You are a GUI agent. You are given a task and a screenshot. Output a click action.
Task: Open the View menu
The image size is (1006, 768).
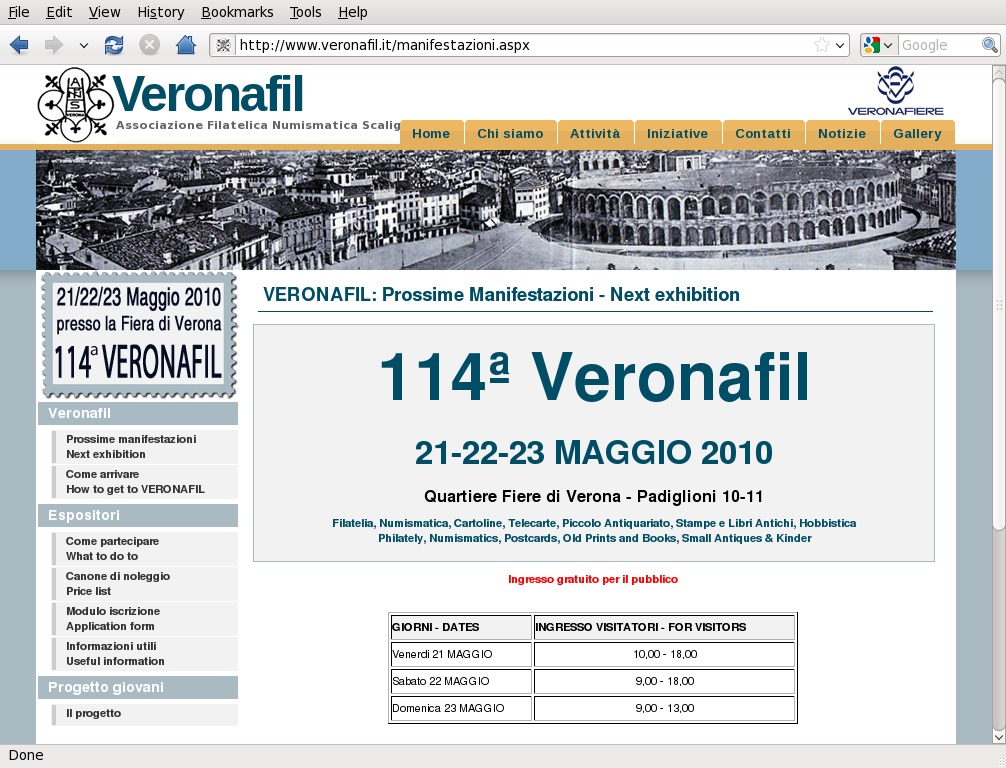pos(105,12)
